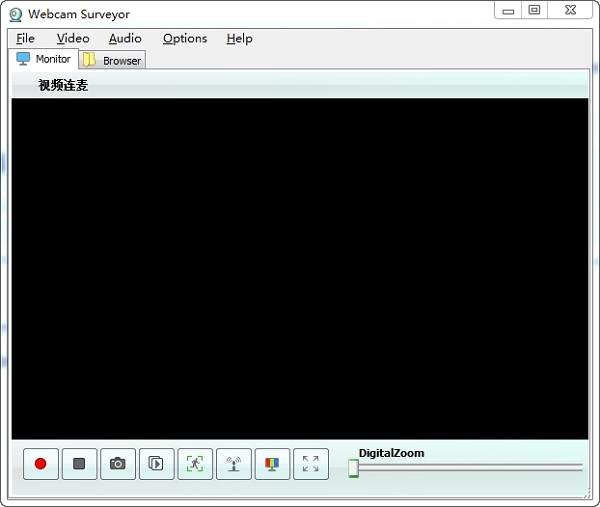Open the Options menu
The image size is (600, 507).
click(185, 39)
